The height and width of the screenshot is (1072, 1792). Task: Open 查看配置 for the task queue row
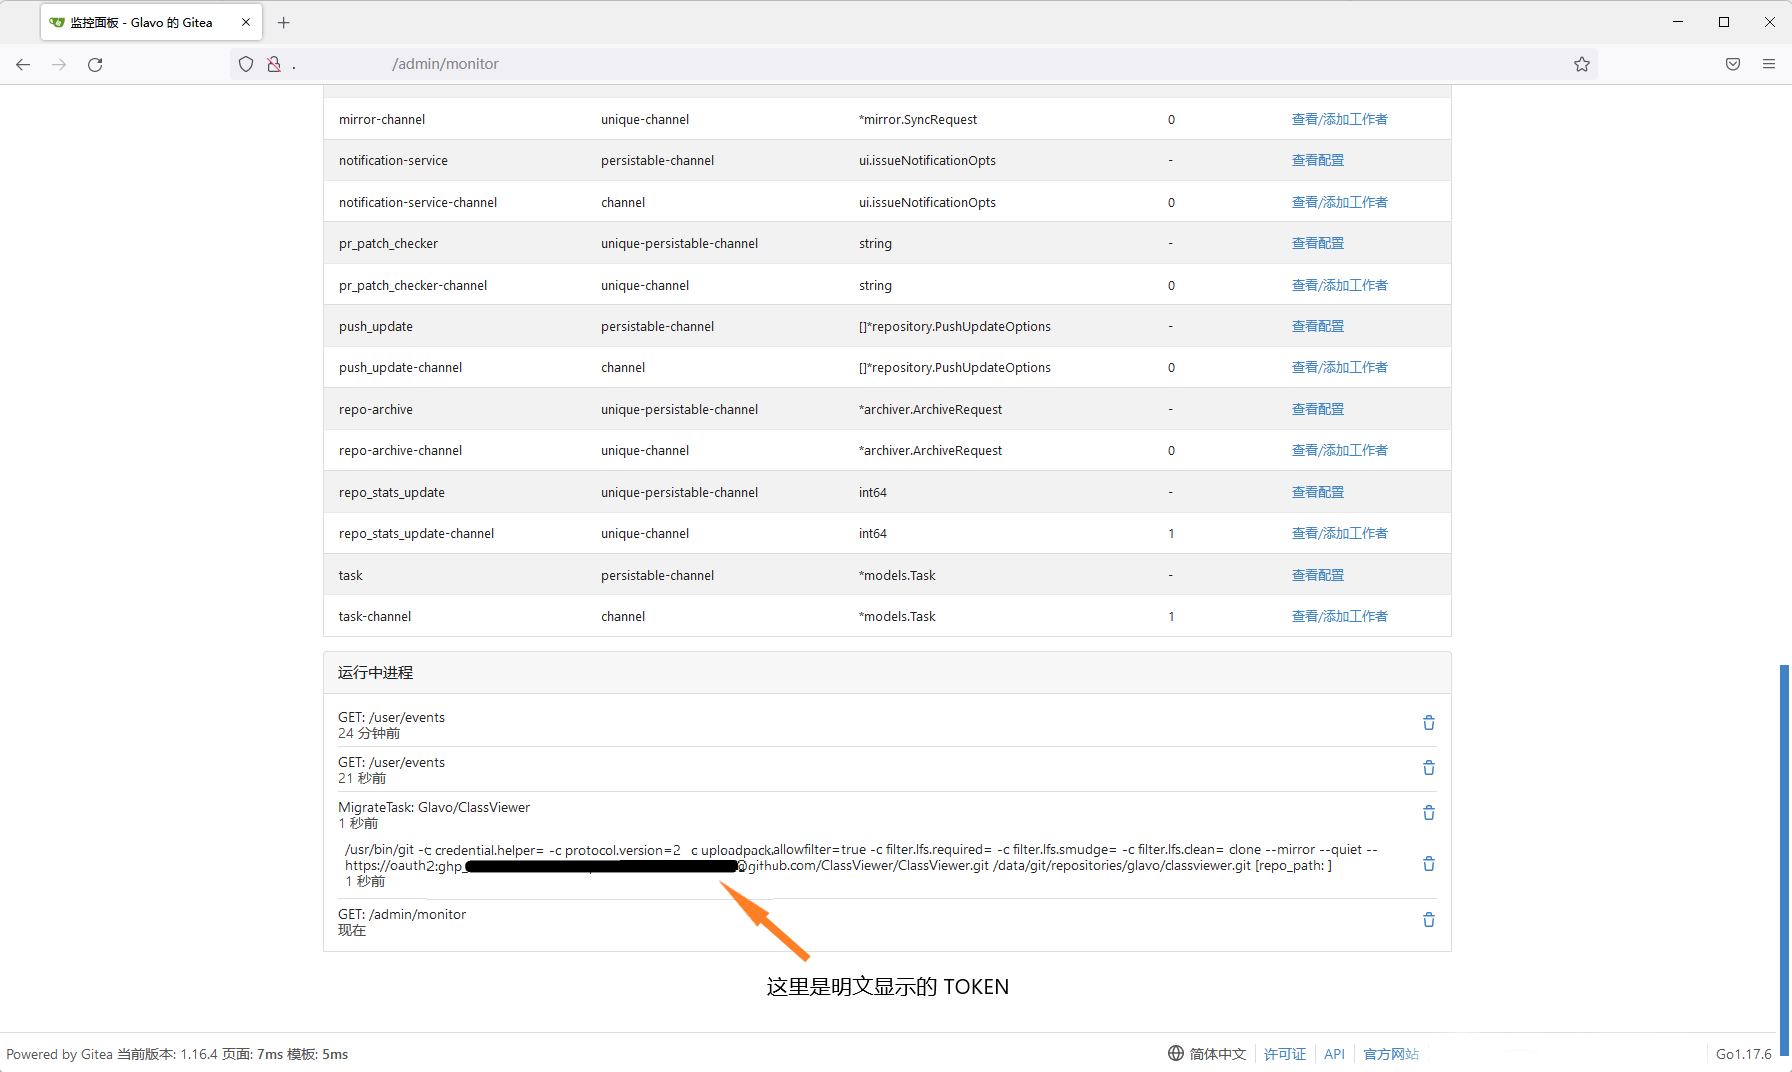(x=1317, y=574)
